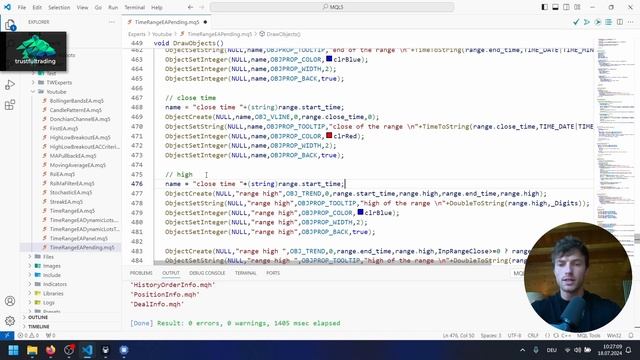Image resolution: width=640 pixels, height=360 pixels.
Task: Click the blue clrBlue swatch on line 463
Action: (329, 59)
